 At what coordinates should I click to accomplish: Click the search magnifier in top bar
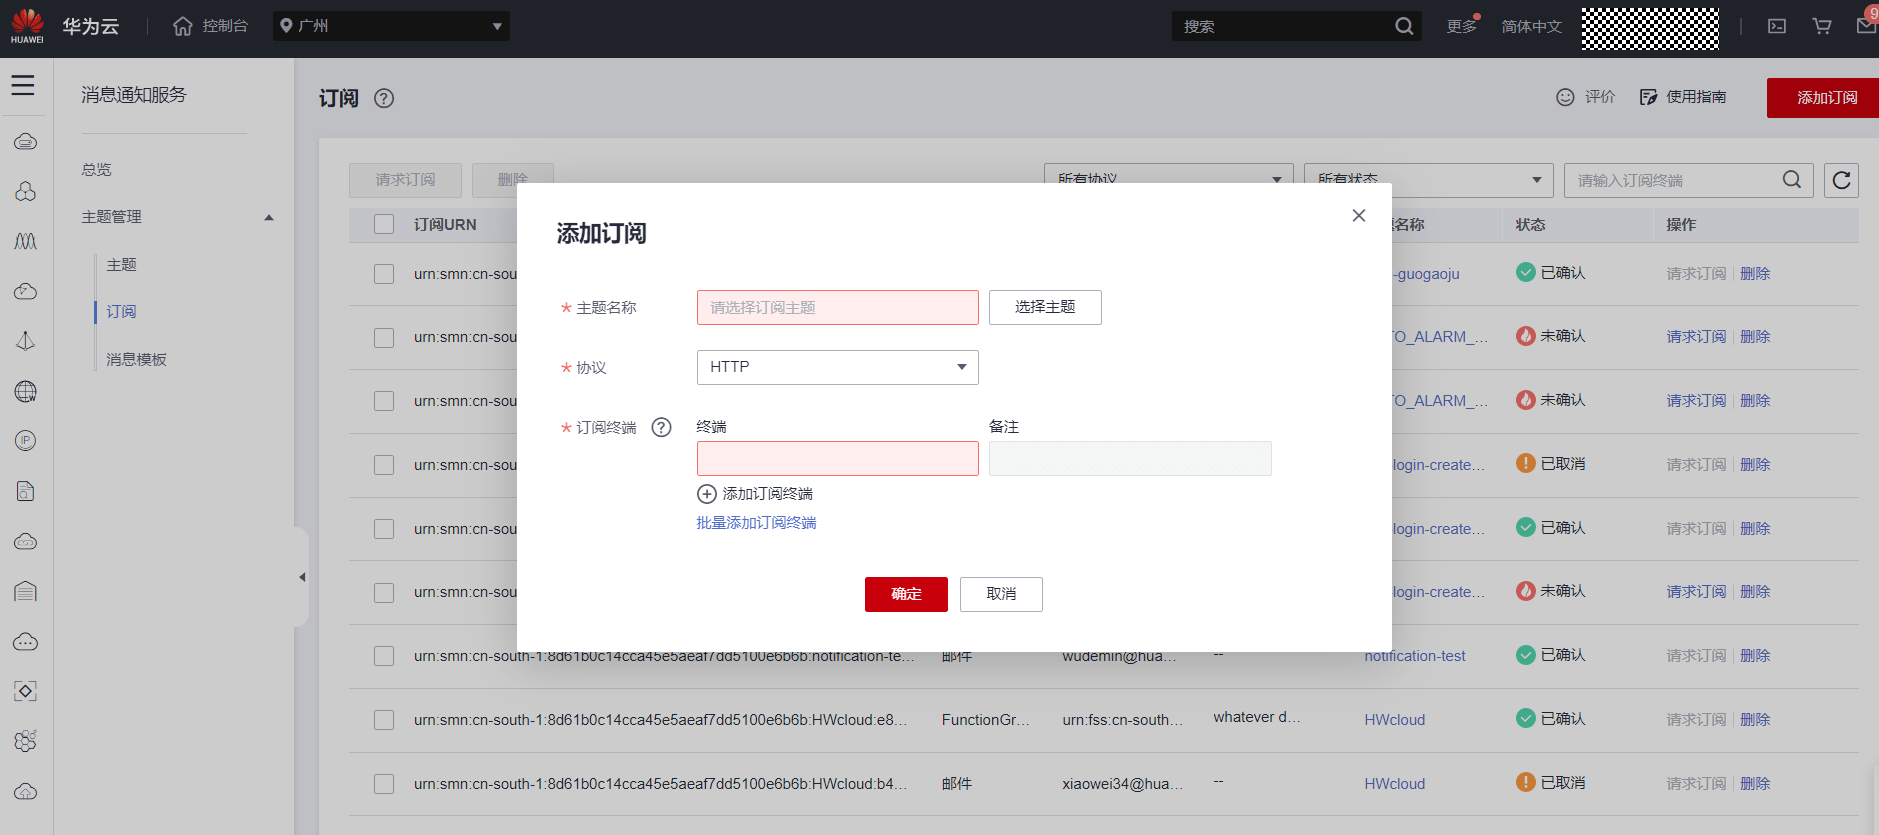point(1404,26)
